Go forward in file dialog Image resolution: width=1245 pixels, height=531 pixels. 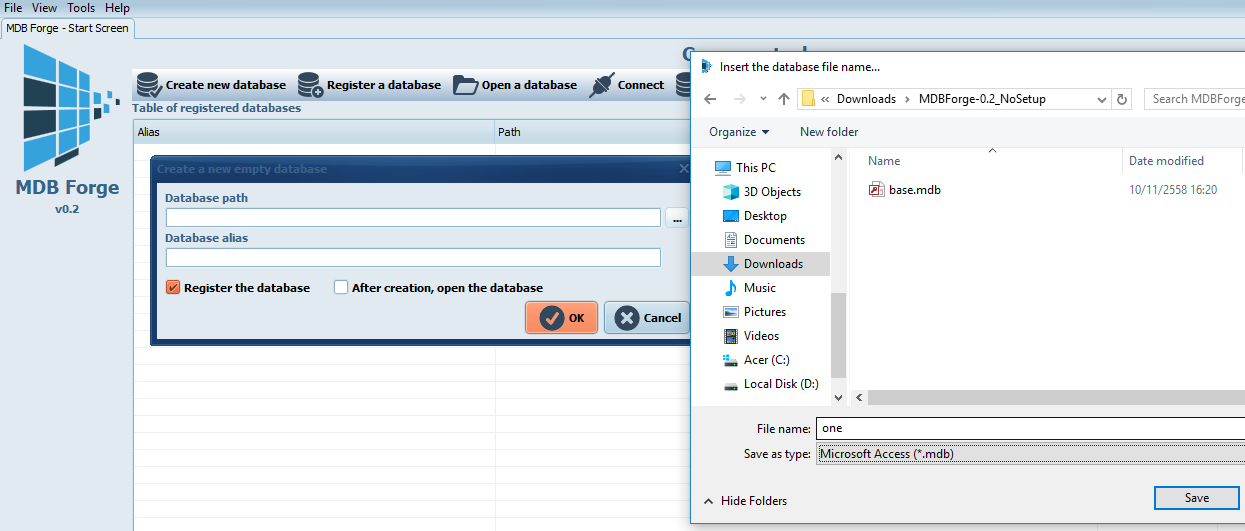(x=740, y=99)
